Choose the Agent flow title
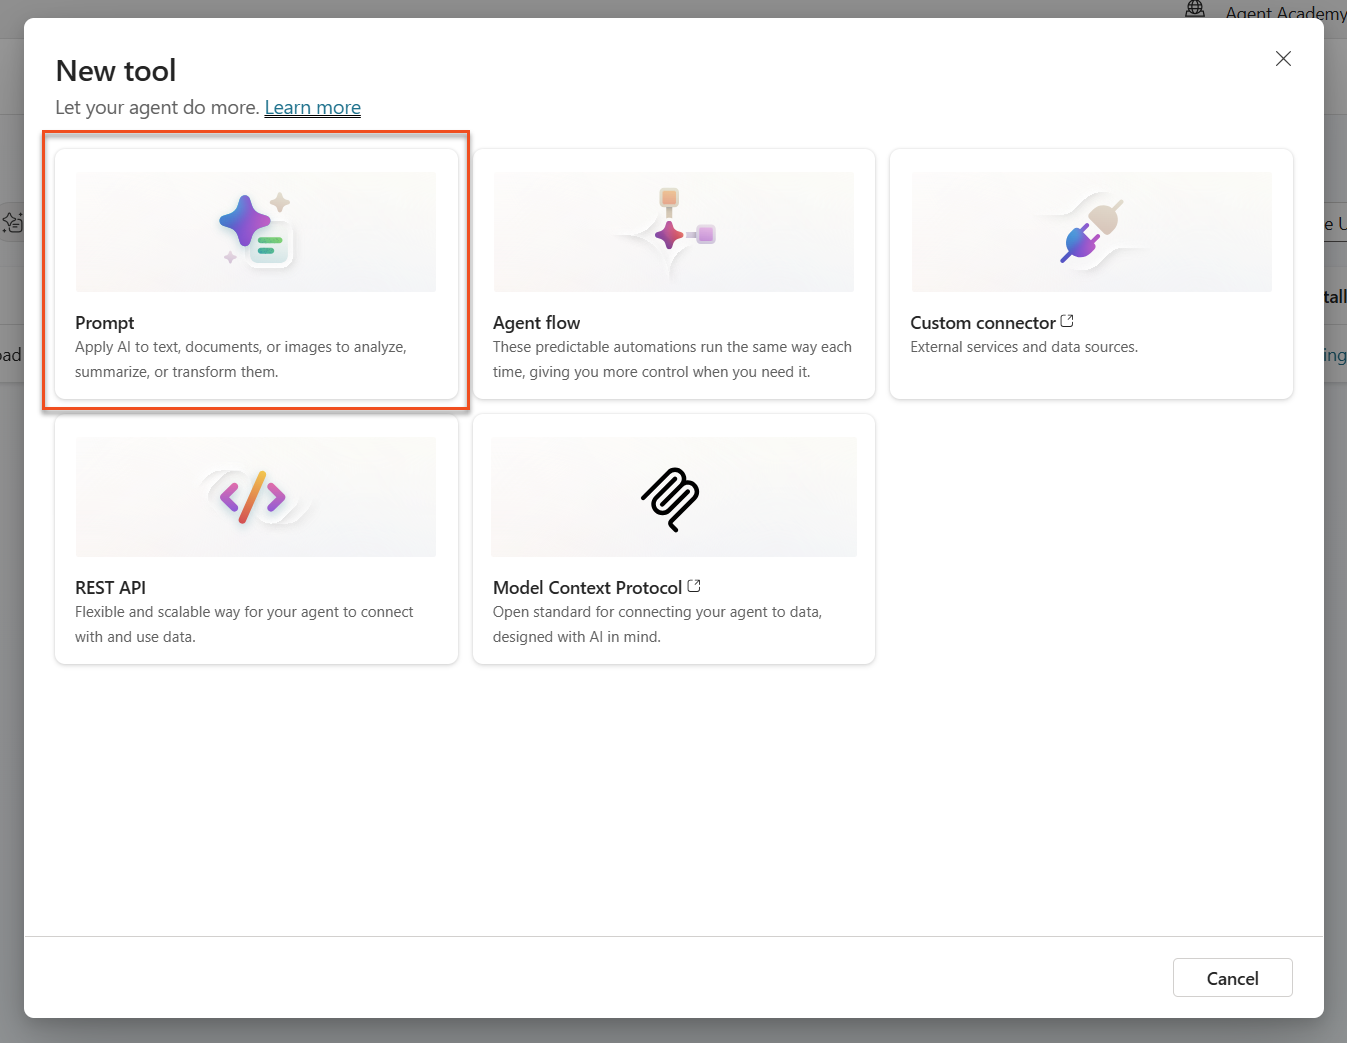The height and width of the screenshot is (1043, 1347). [536, 323]
